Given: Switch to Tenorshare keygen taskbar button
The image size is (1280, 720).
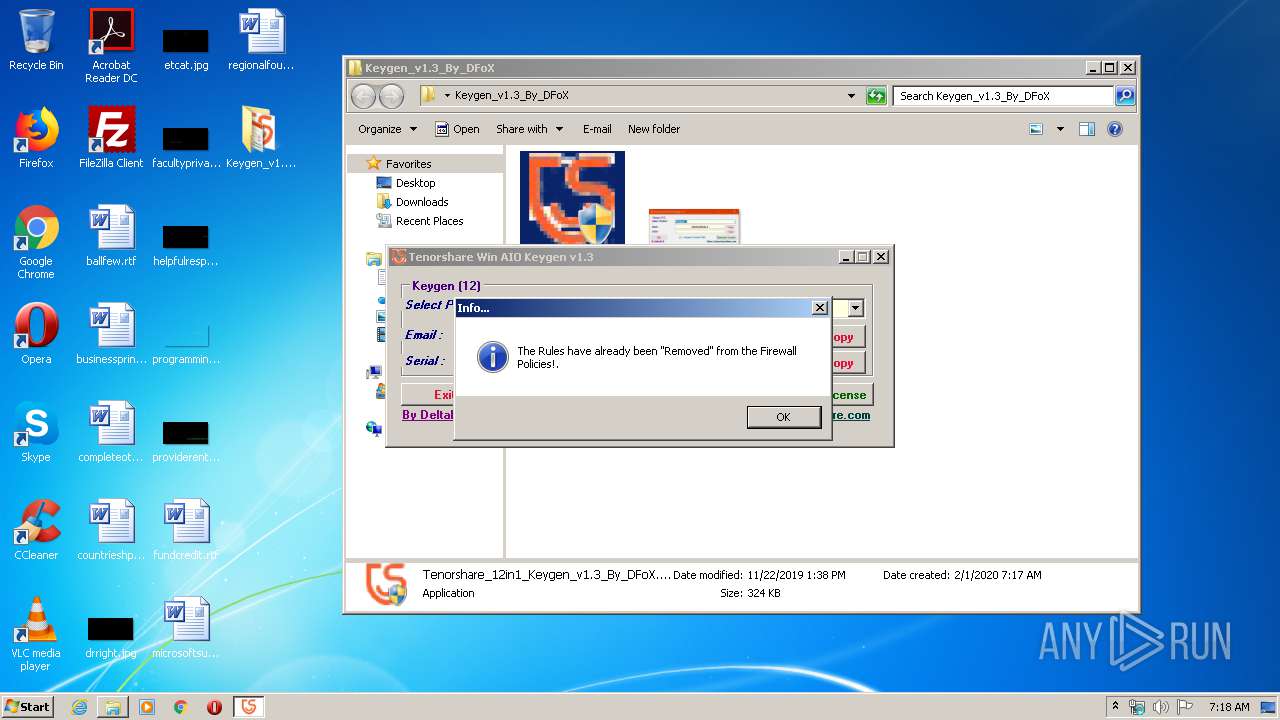Looking at the screenshot, I should [x=249, y=707].
